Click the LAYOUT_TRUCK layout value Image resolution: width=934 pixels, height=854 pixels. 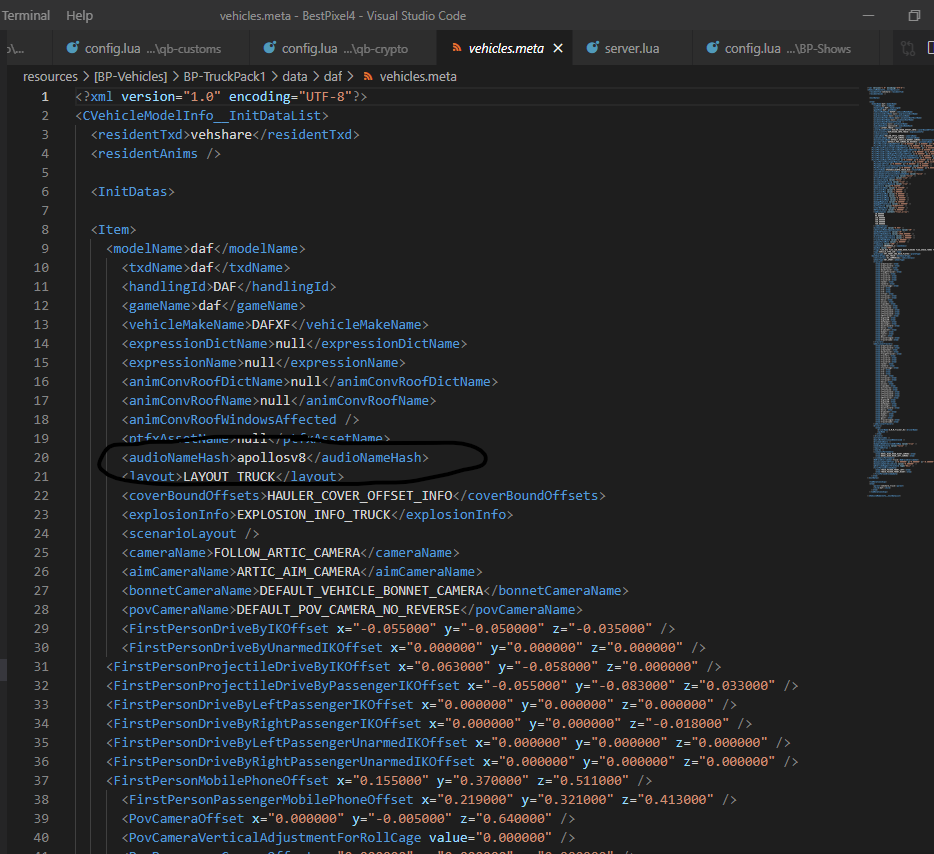tap(229, 476)
